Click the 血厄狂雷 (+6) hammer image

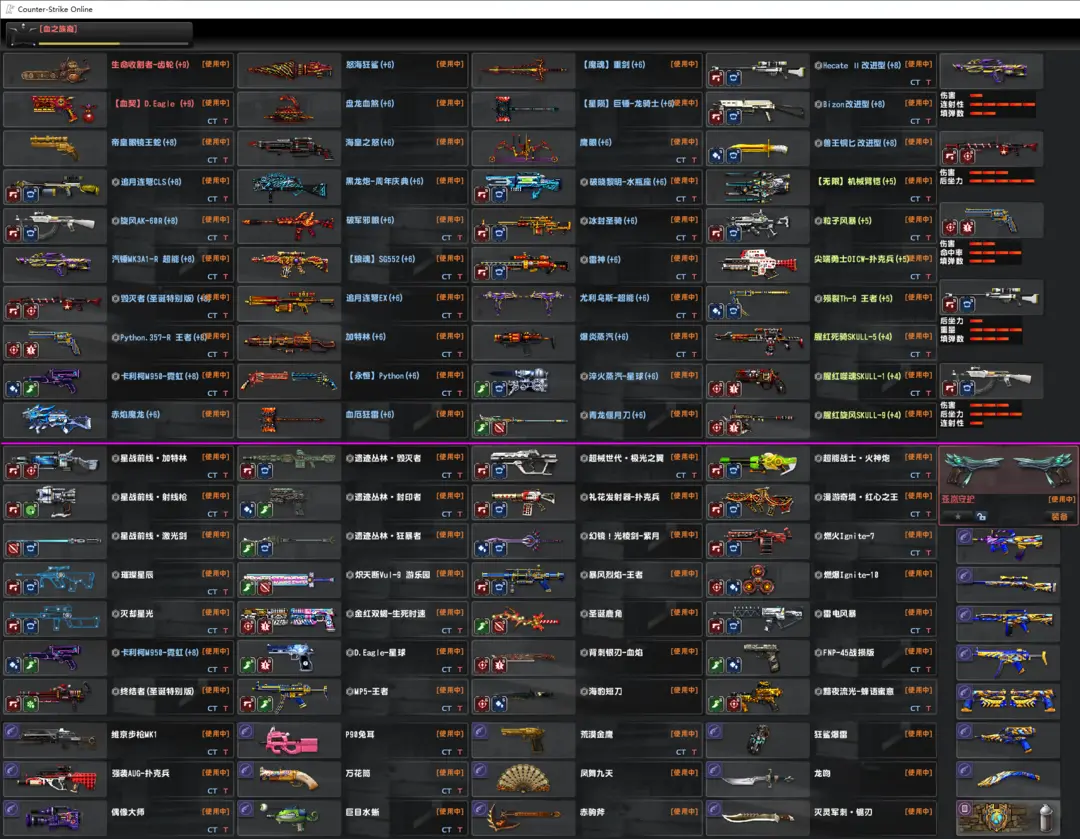[289, 420]
